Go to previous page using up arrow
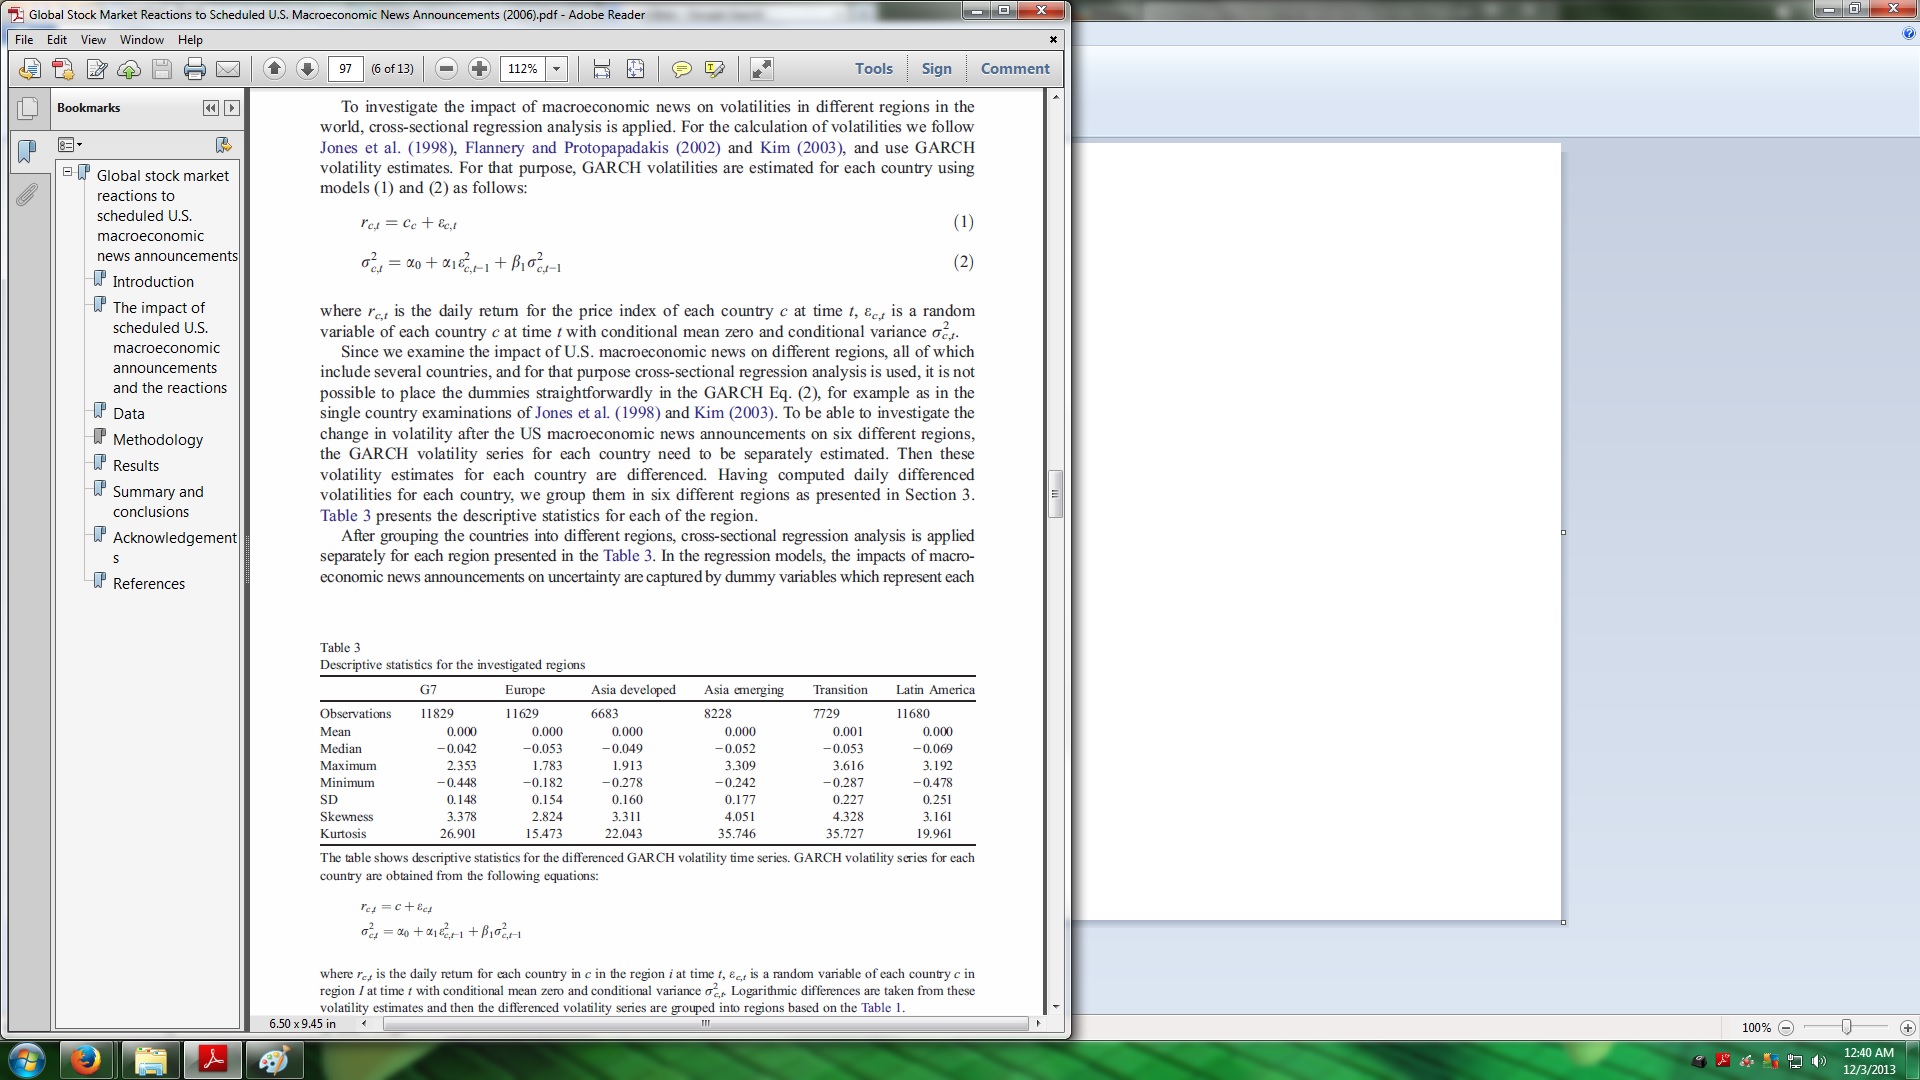The height and width of the screenshot is (1080, 1920). [274, 69]
